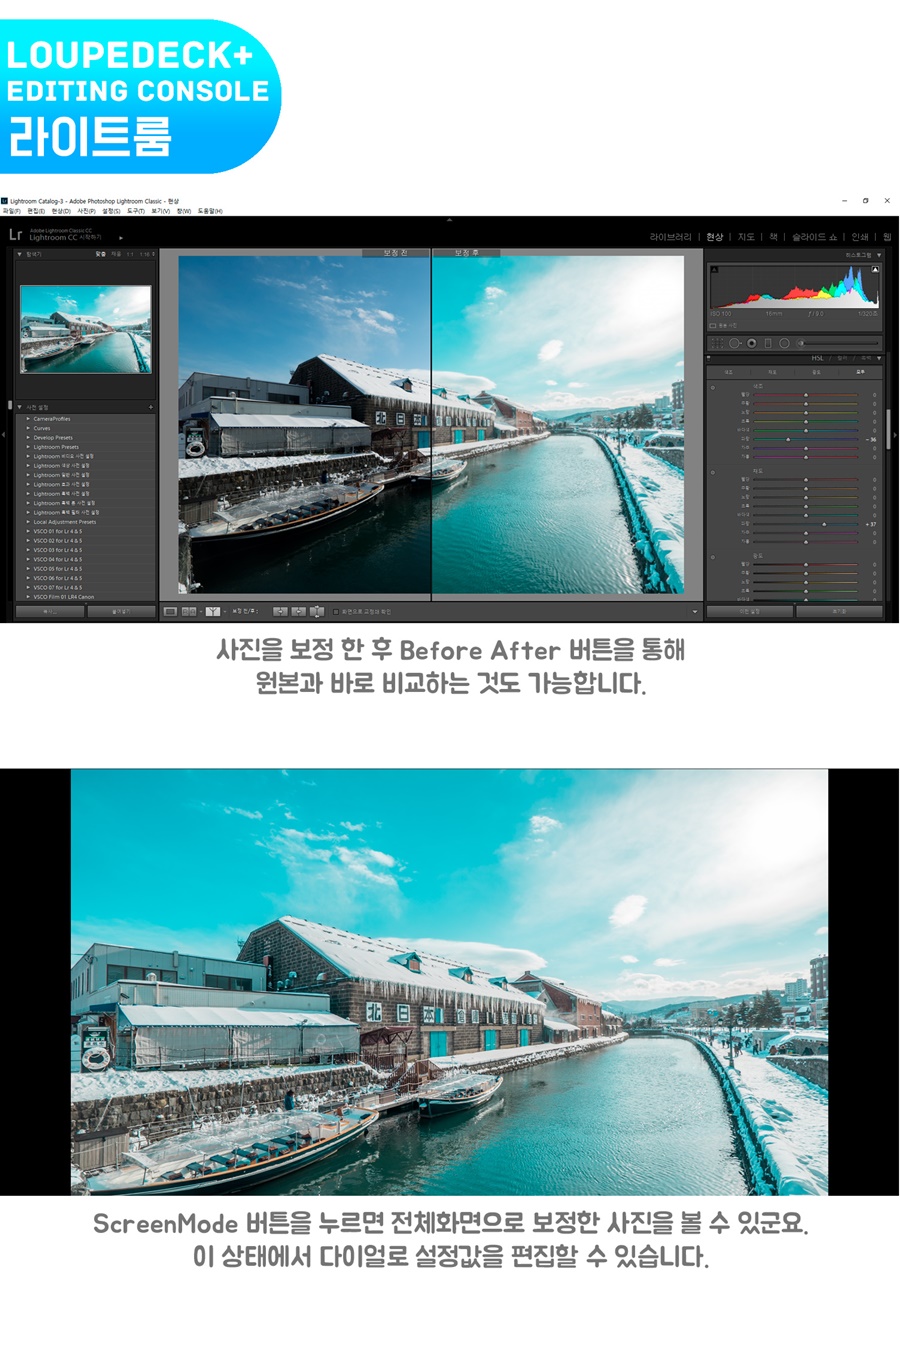Swap Before and After settings
The width and height of the screenshot is (900, 1350).
pyautogui.click(x=317, y=611)
